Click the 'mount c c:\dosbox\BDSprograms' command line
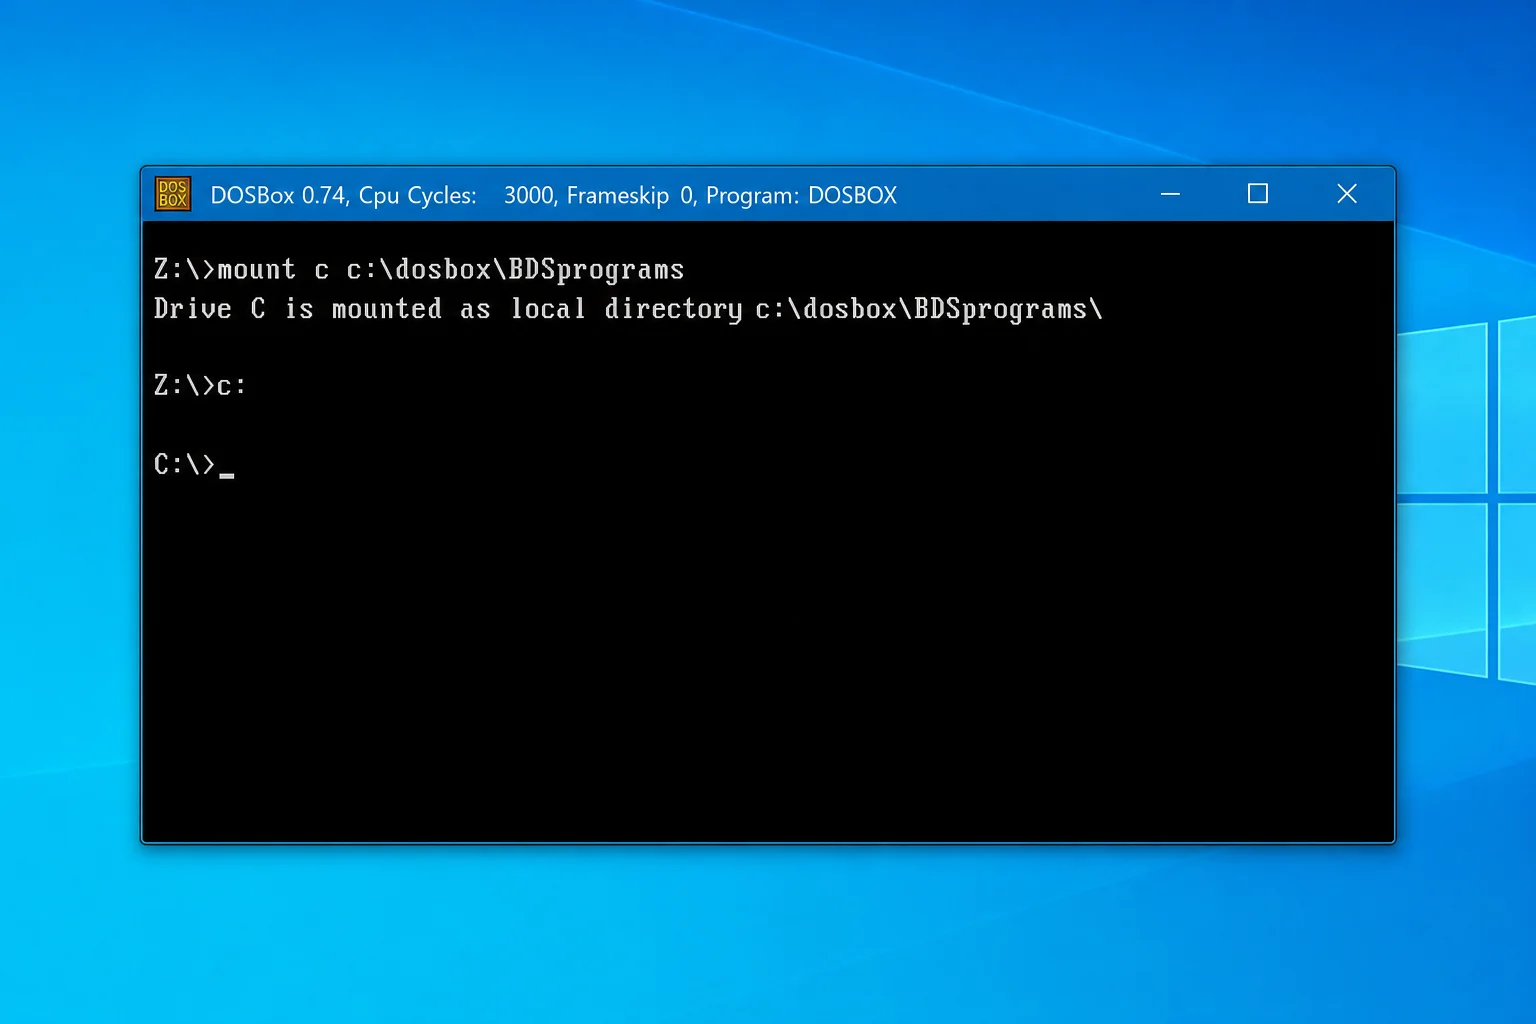1536x1024 pixels. coord(419,270)
